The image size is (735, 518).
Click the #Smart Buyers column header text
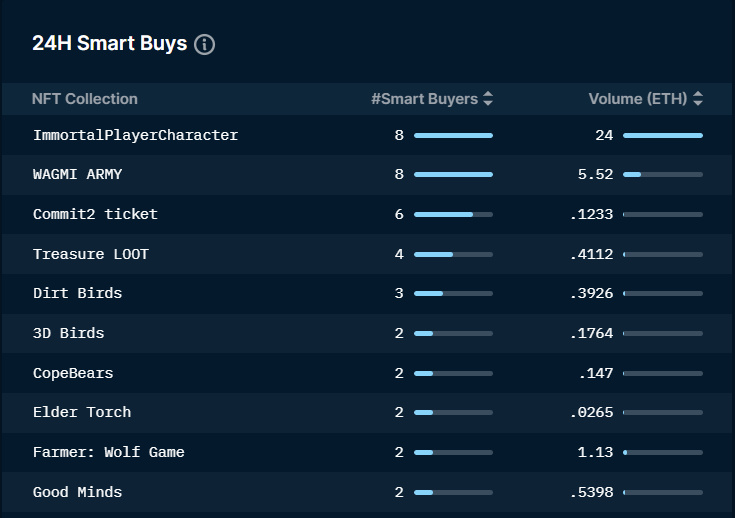pyautogui.click(x=424, y=99)
